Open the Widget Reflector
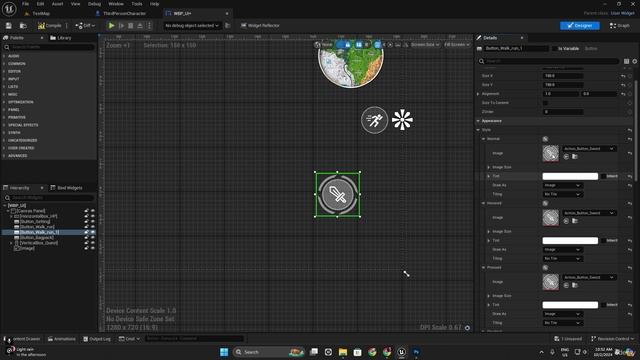Viewport: 640px width, 360px height. point(260,26)
